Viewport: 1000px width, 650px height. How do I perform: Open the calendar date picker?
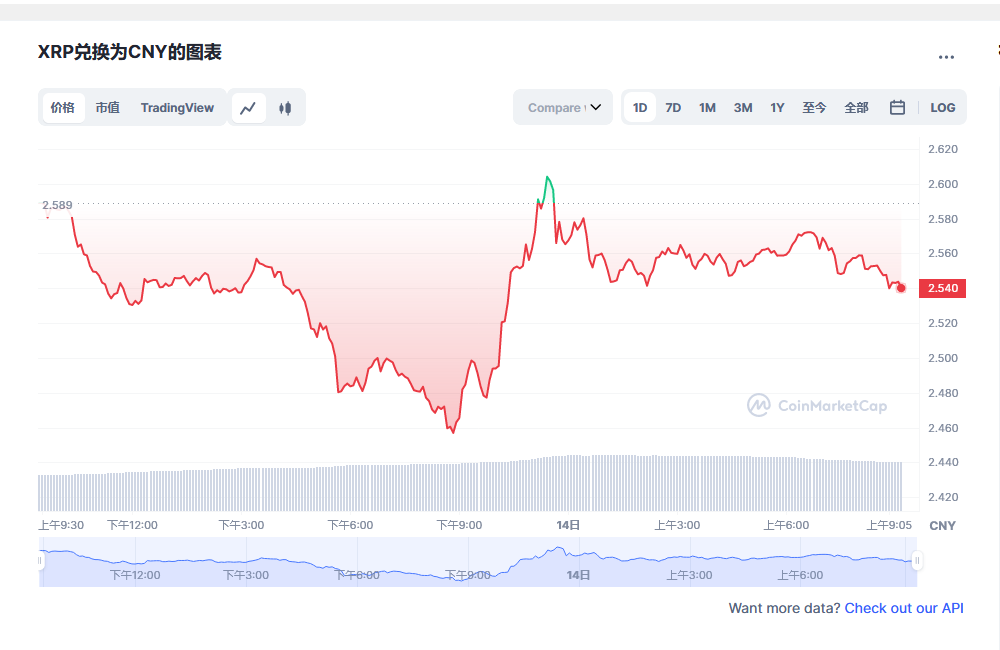(897, 107)
